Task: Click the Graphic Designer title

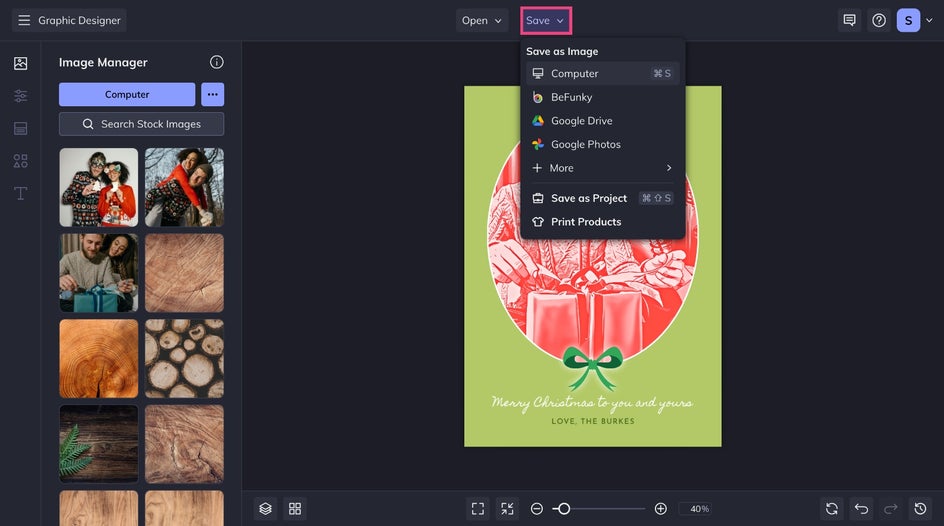Action: (x=79, y=20)
